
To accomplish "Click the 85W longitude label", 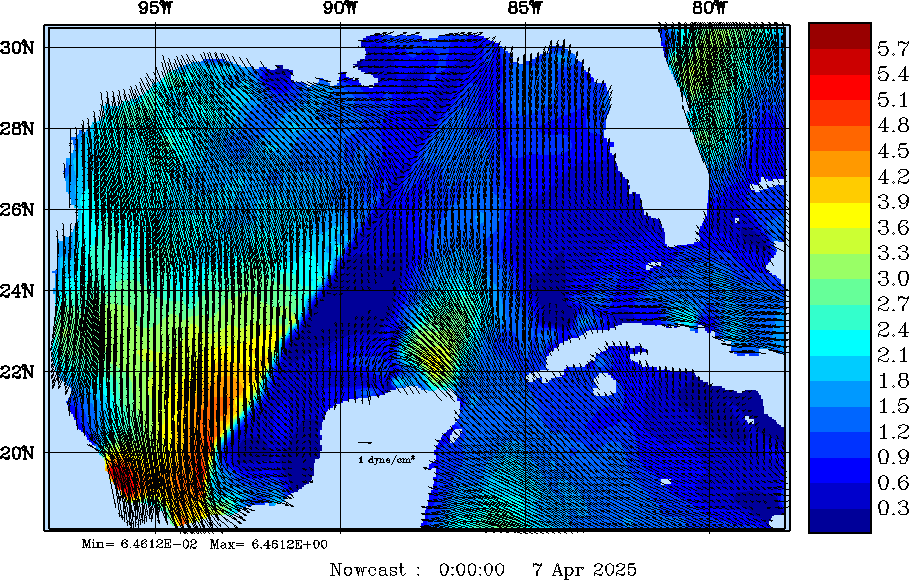I will click(x=526, y=8).
